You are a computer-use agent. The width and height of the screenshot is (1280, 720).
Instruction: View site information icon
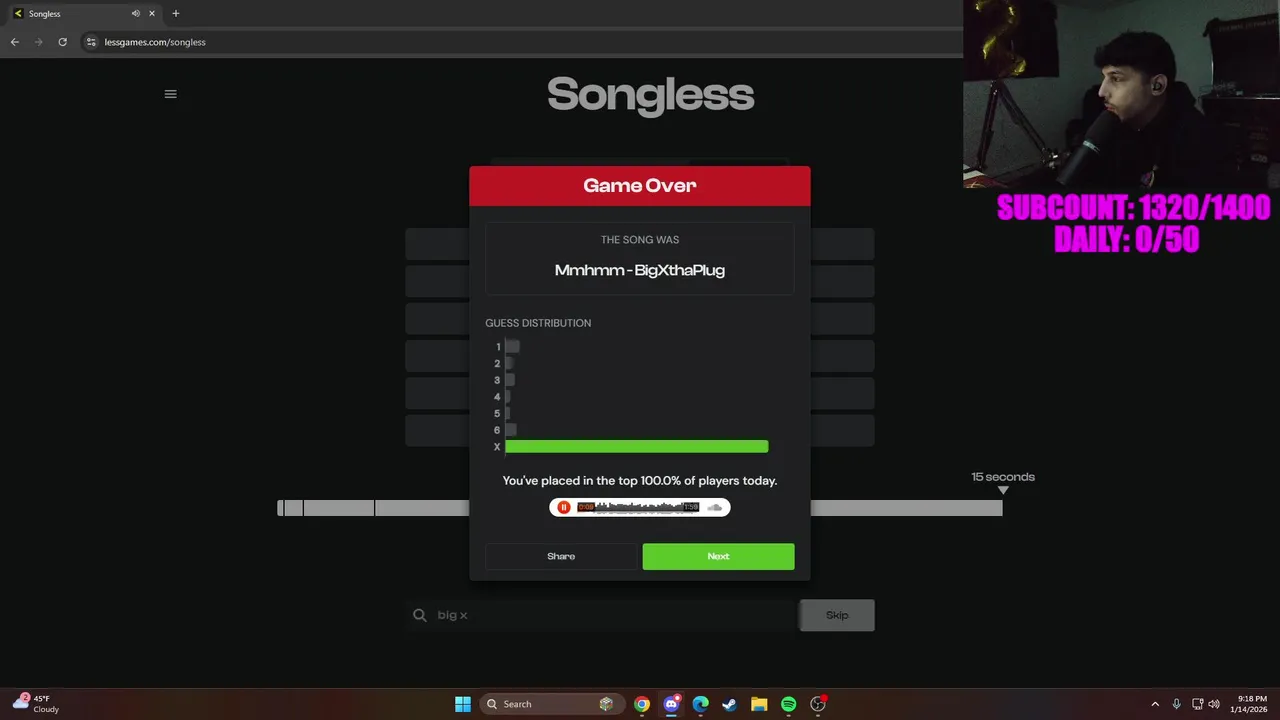point(91,42)
